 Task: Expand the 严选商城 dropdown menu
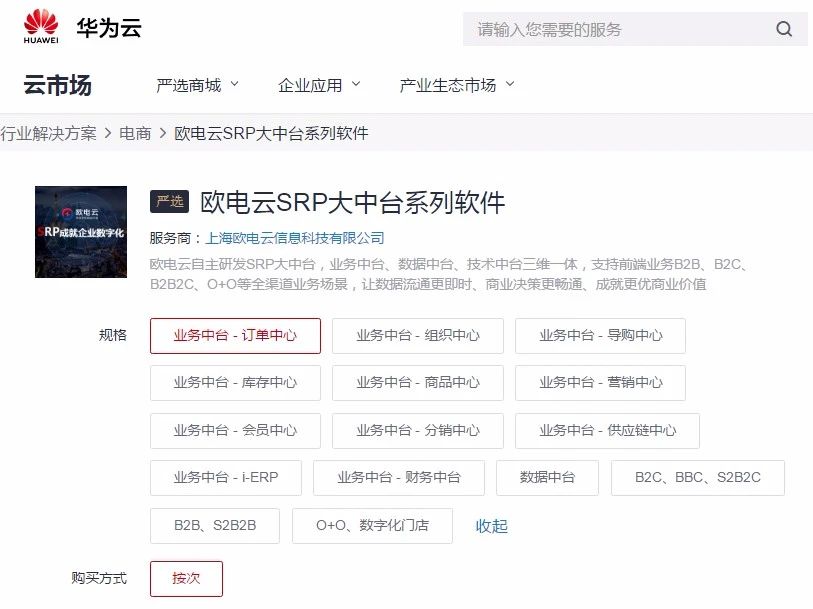click(x=197, y=85)
